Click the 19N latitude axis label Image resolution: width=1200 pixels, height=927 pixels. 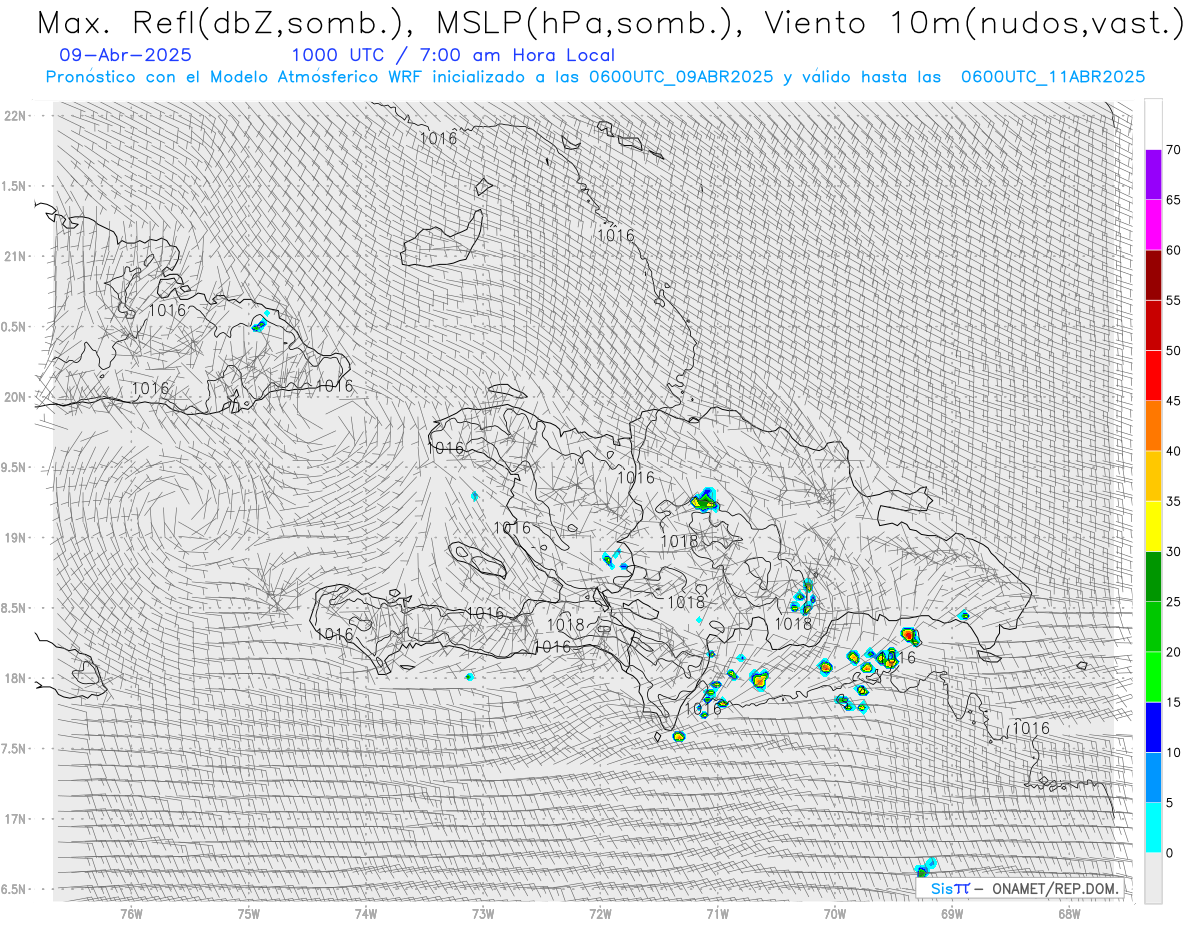14,538
